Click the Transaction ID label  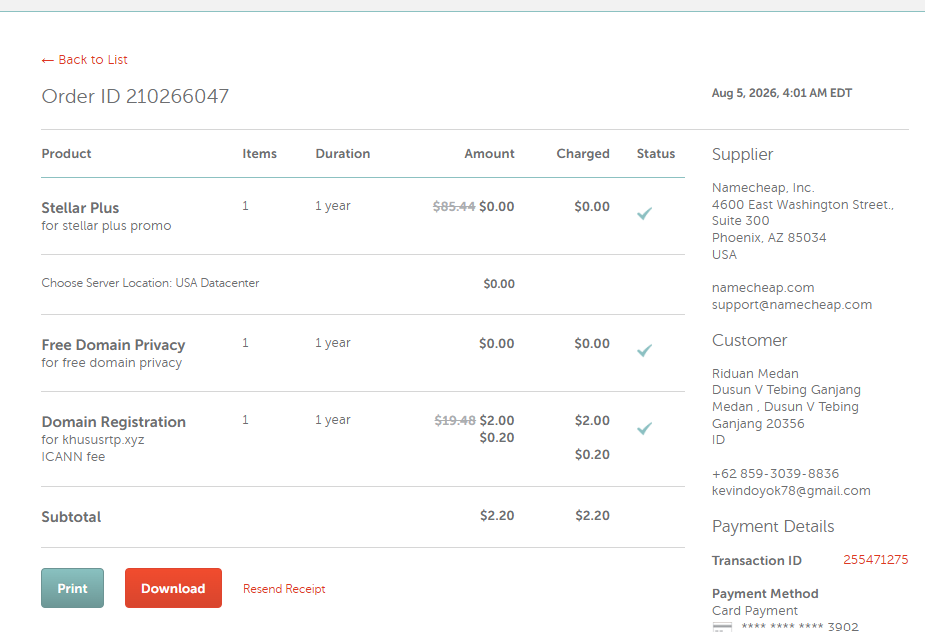(756, 561)
